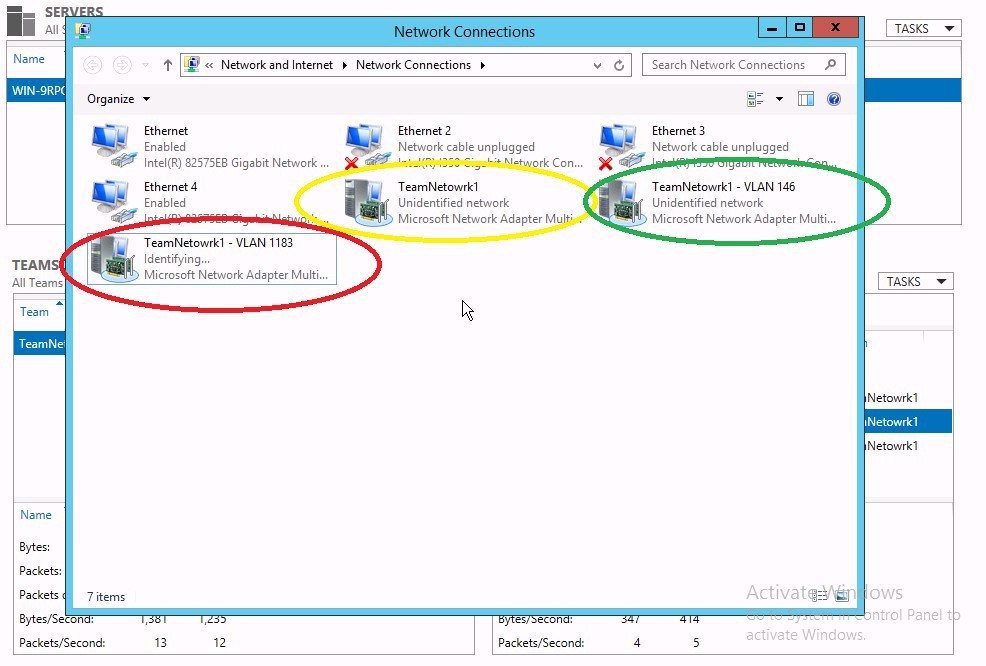This screenshot has width=986, height=666.
Task: Select the last Netowrk1 row behind the window
Action: (x=908, y=446)
